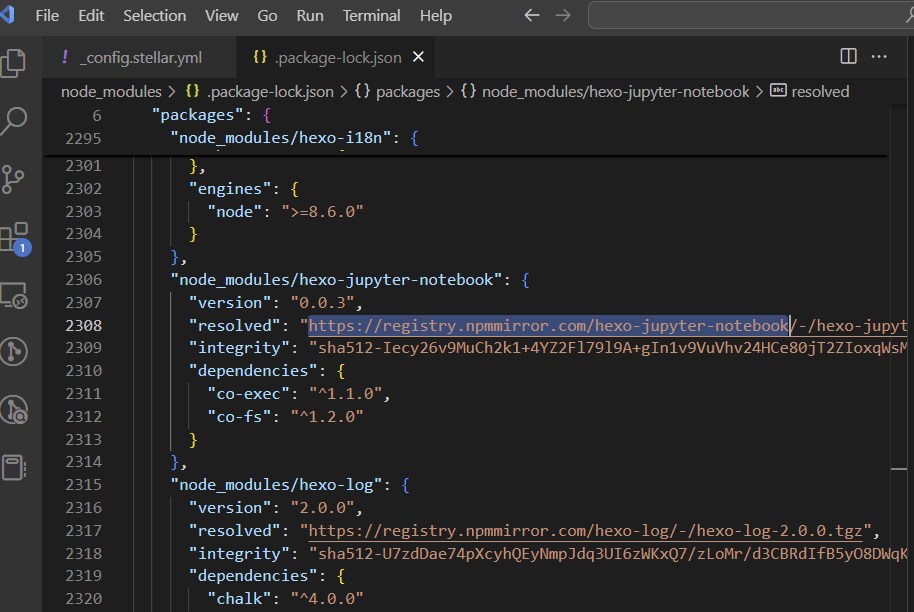Click the command center search box
This screenshot has width=914, height=612.
tap(750, 16)
